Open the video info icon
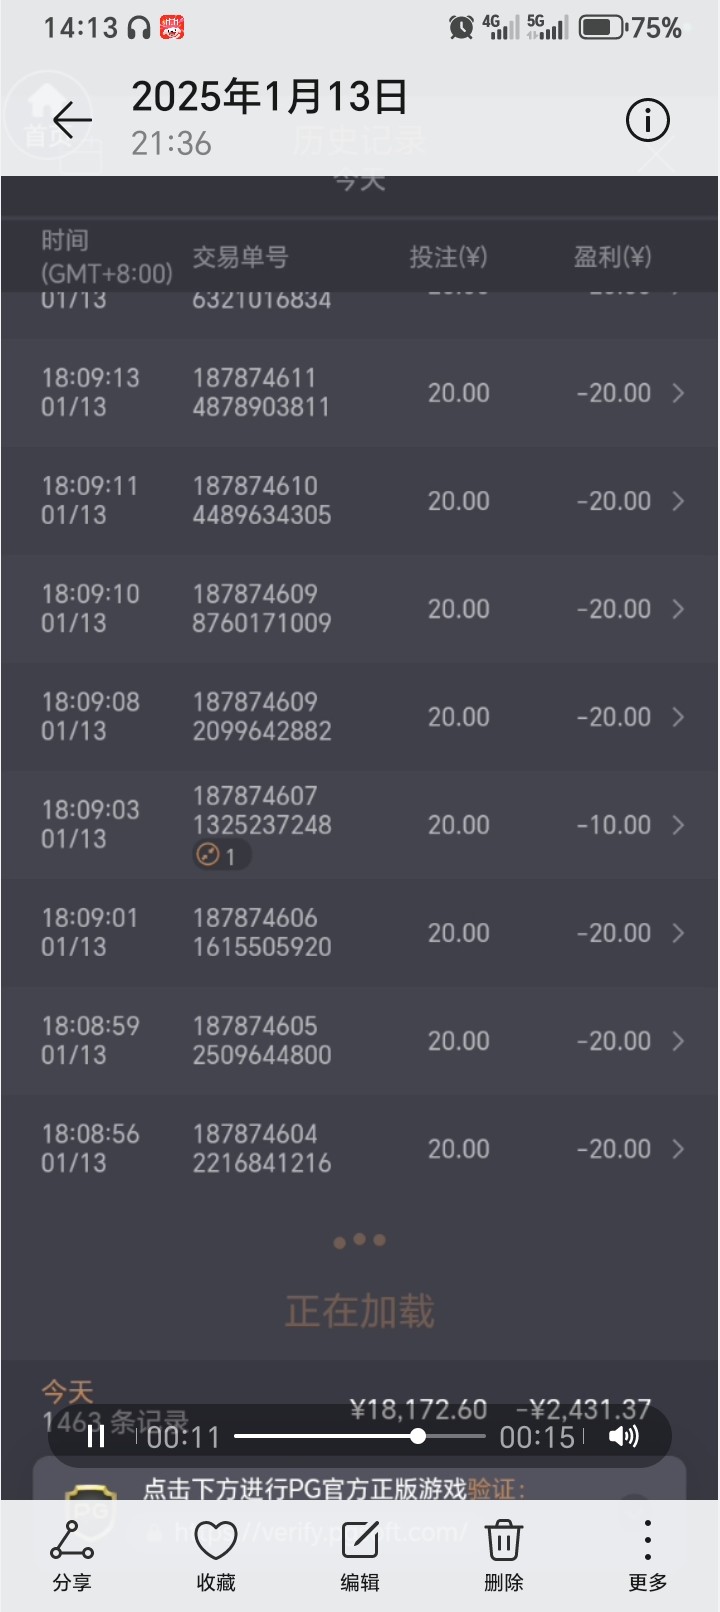The height and width of the screenshot is (1612, 720). pyautogui.click(x=647, y=121)
